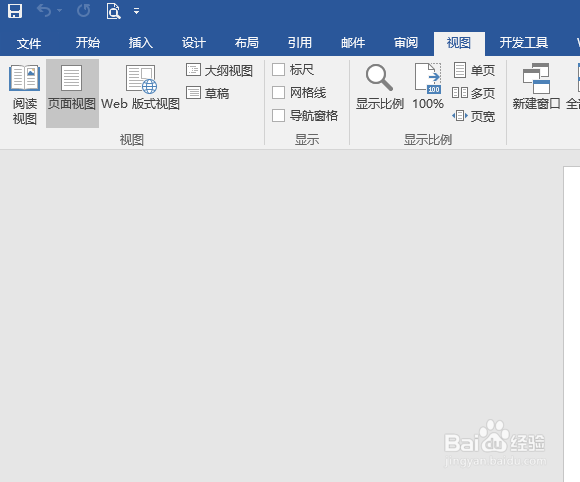This screenshot has height=482, width=580.
Task: Click the Undo arrow icon
Action: click(44, 11)
